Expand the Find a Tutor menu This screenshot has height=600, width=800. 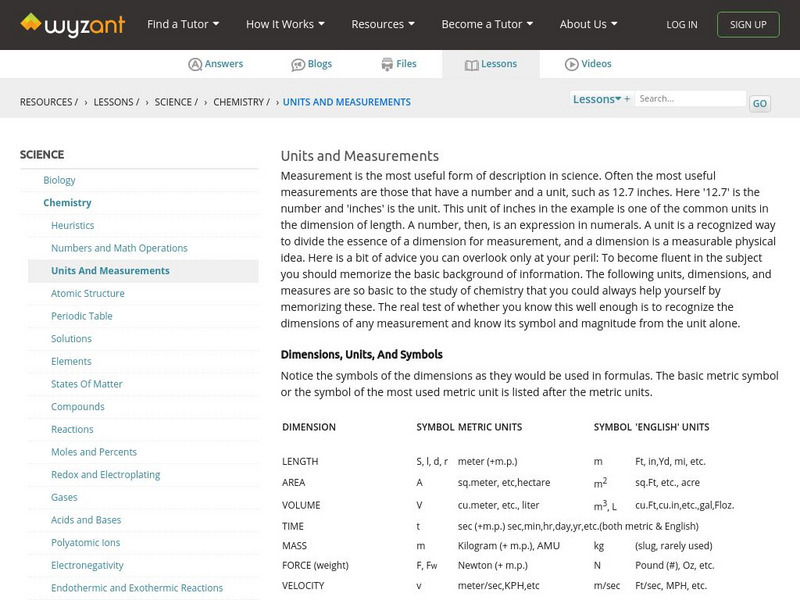(x=182, y=24)
